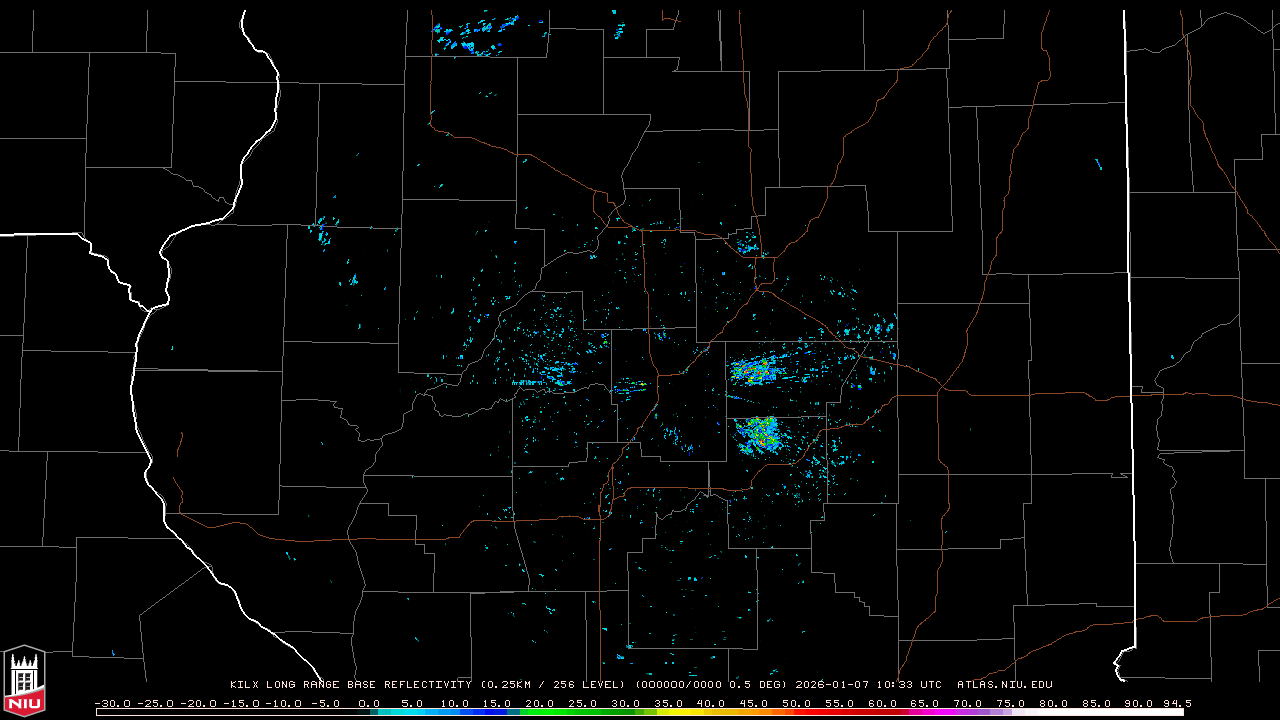Click the 10:33 UTC timestamp
The image size is (1280, 720).
click(909, 684)
